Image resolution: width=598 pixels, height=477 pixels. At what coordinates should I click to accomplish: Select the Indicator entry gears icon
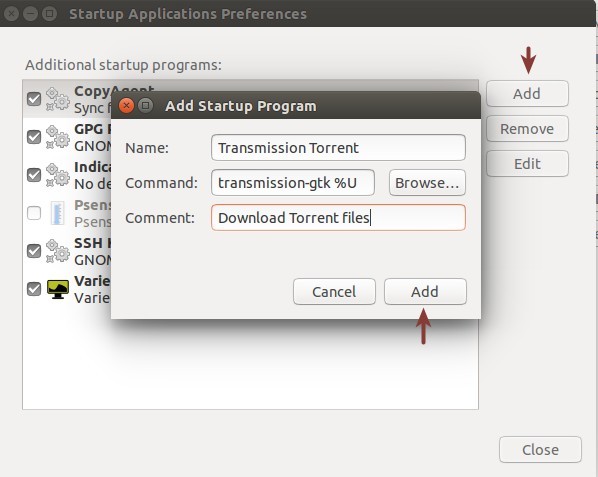pyautogui.click(x=58, y=175)
